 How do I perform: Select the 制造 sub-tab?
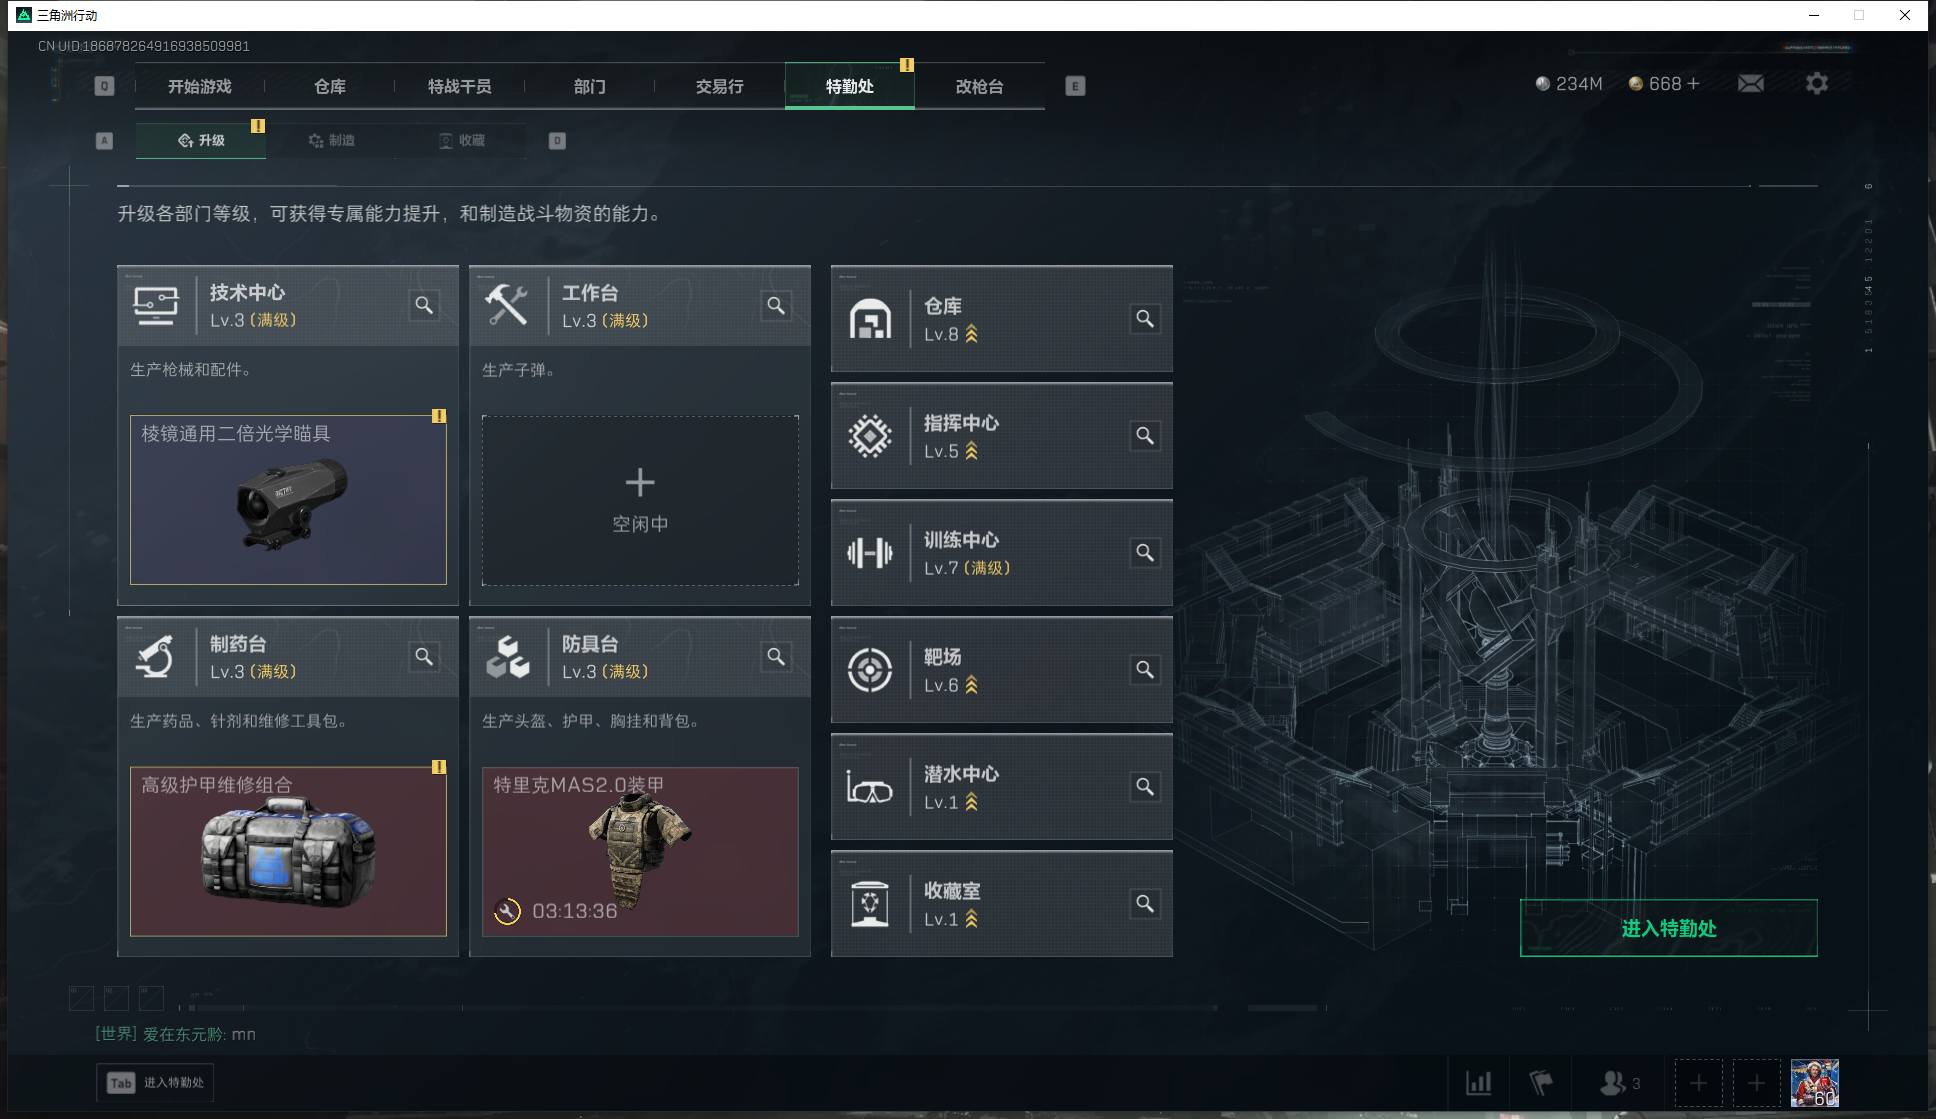click(x=332, y=141)
